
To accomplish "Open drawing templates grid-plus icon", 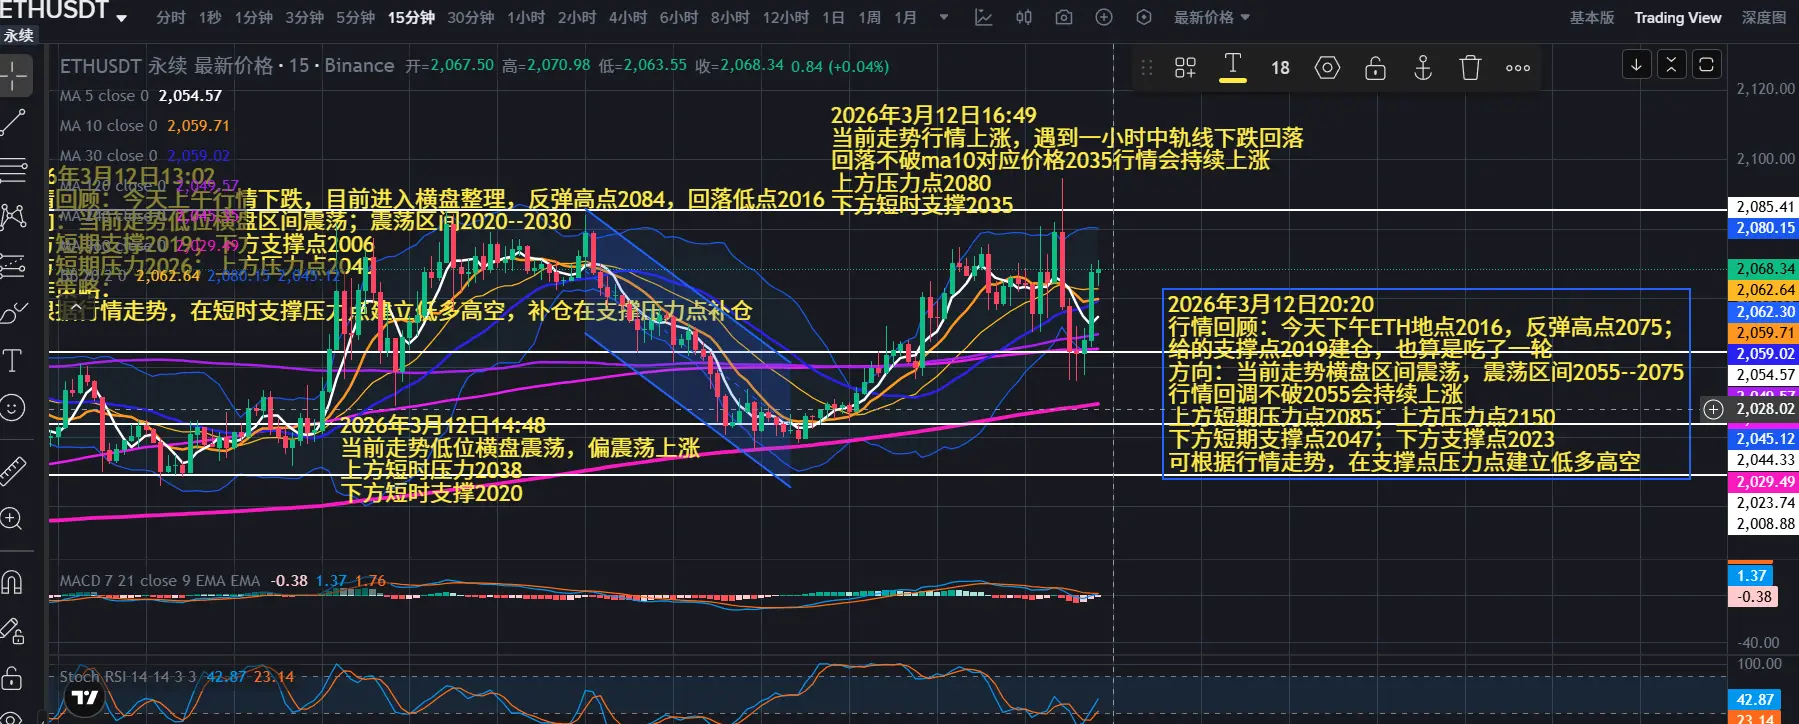I will point(1185,67).
